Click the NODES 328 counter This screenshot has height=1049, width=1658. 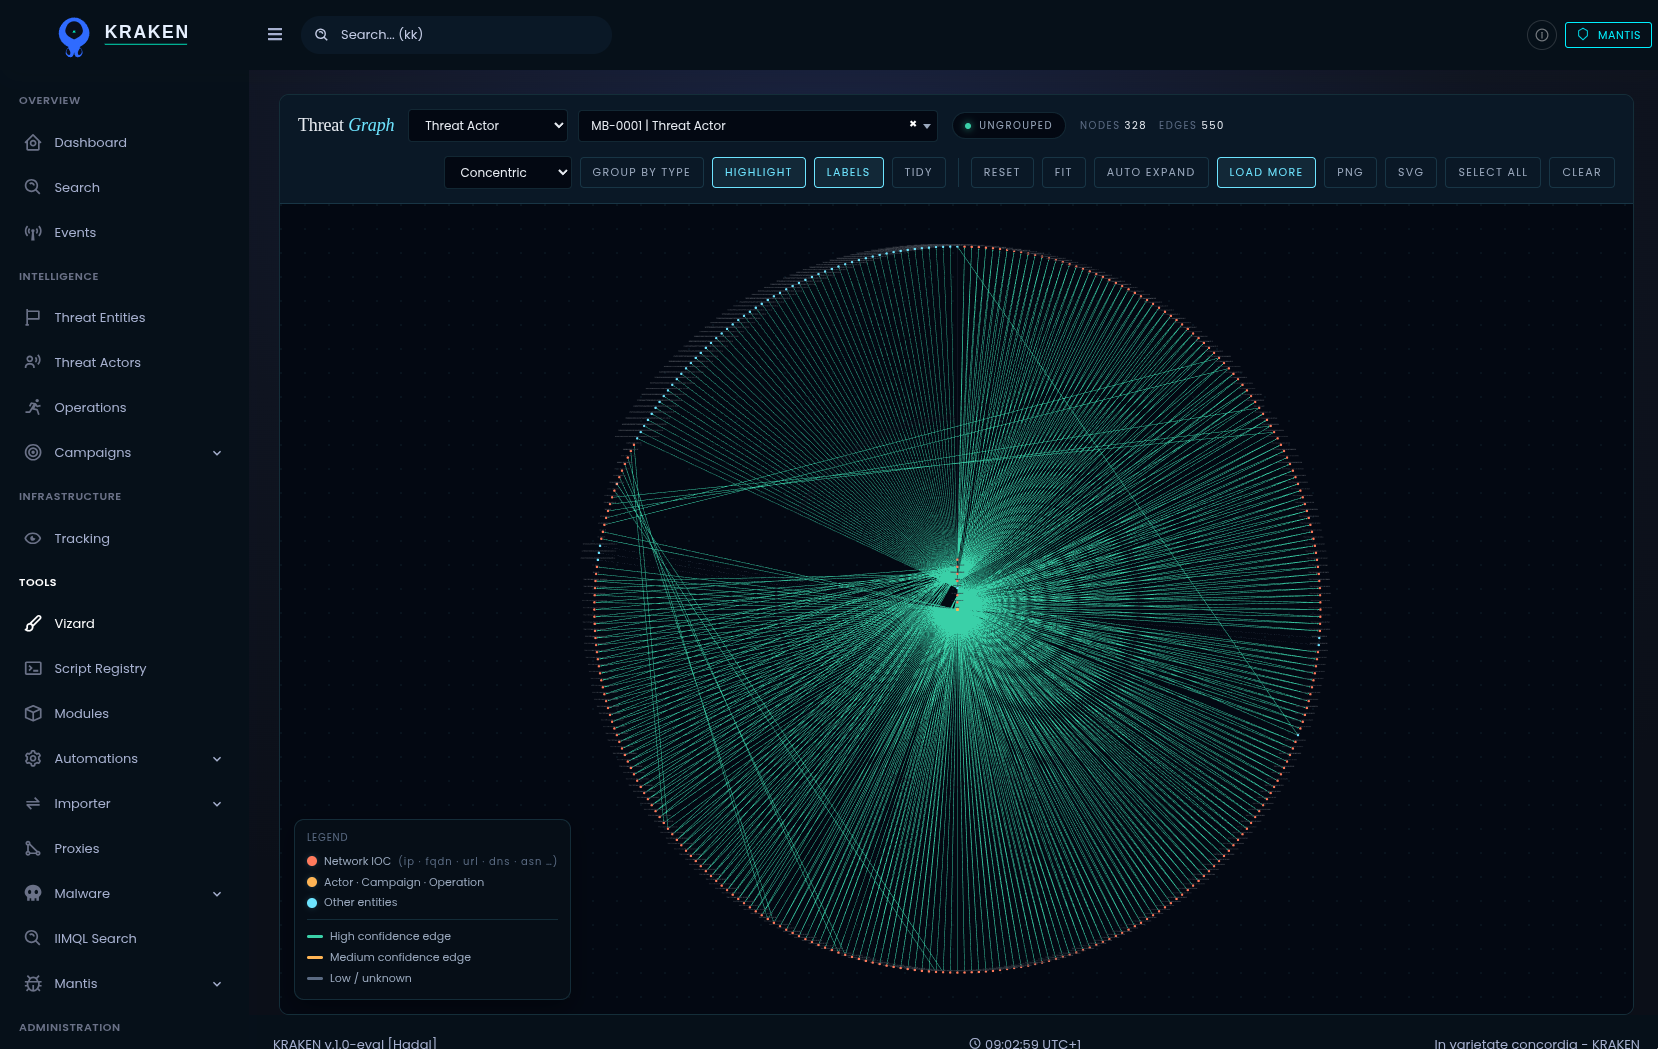click(1112, 126)
